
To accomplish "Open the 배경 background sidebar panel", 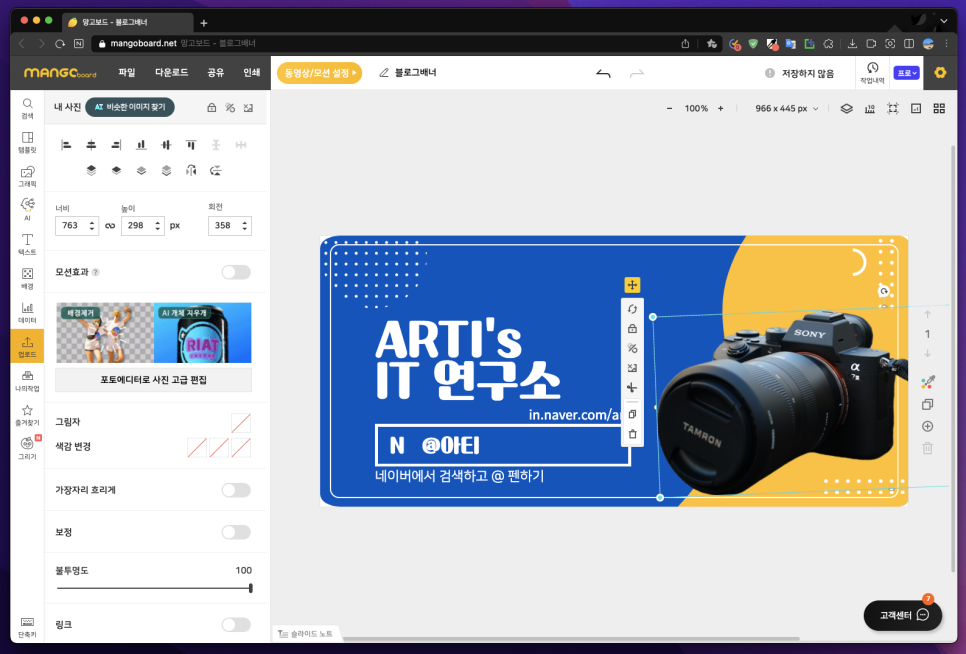I will (x=27, y=278).
